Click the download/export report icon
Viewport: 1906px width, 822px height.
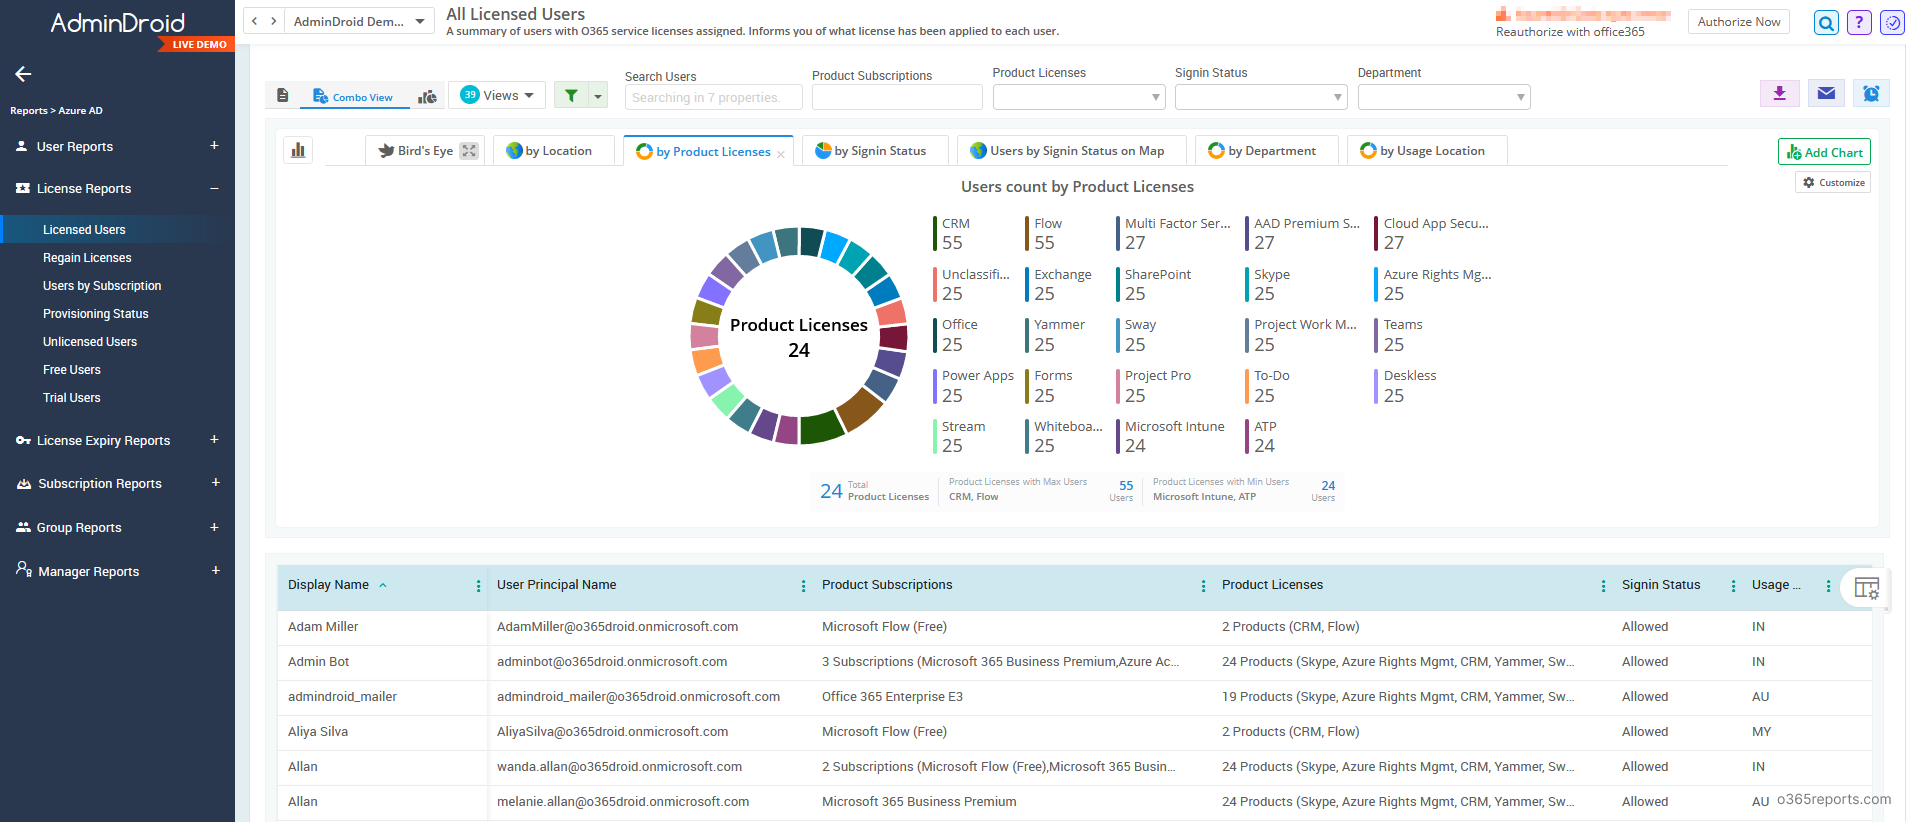tap(1779, 93)
